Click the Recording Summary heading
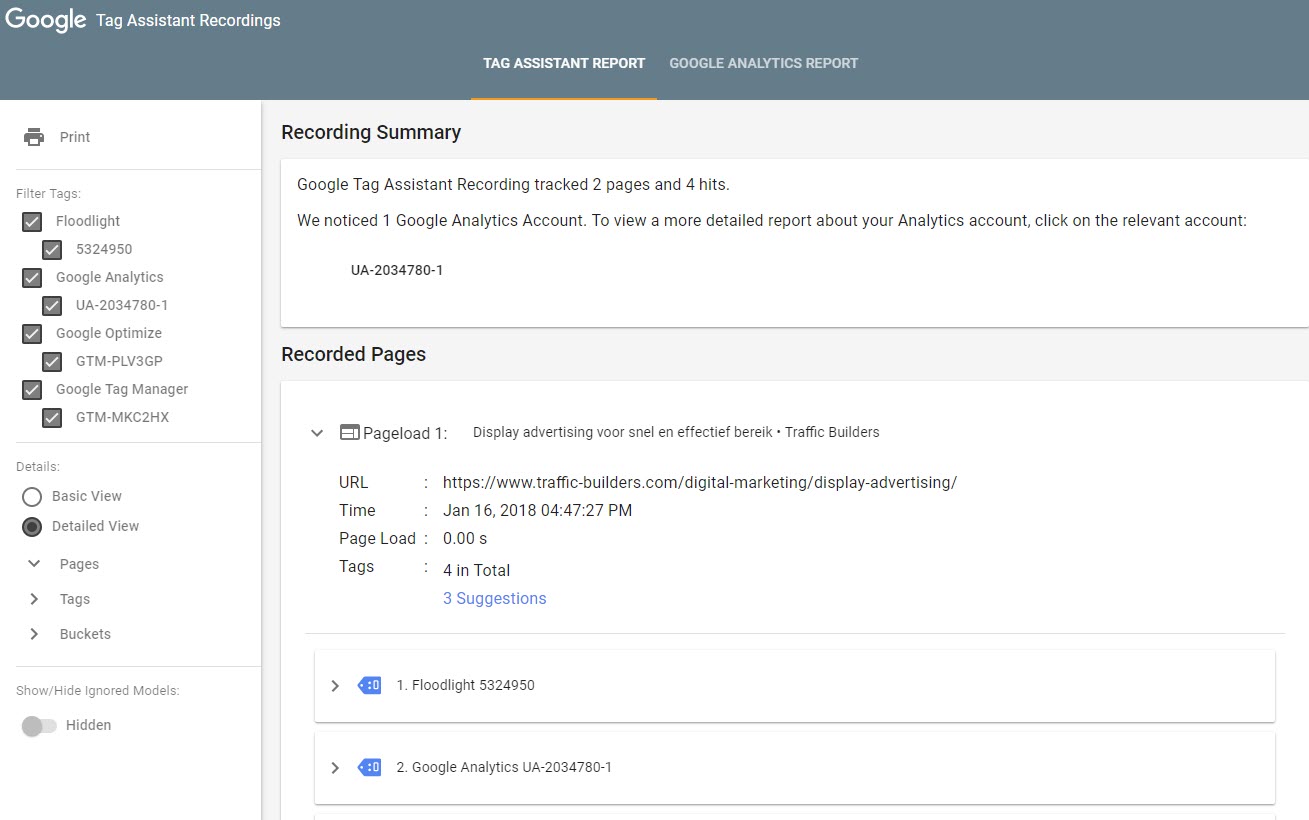 coord(371,132)
